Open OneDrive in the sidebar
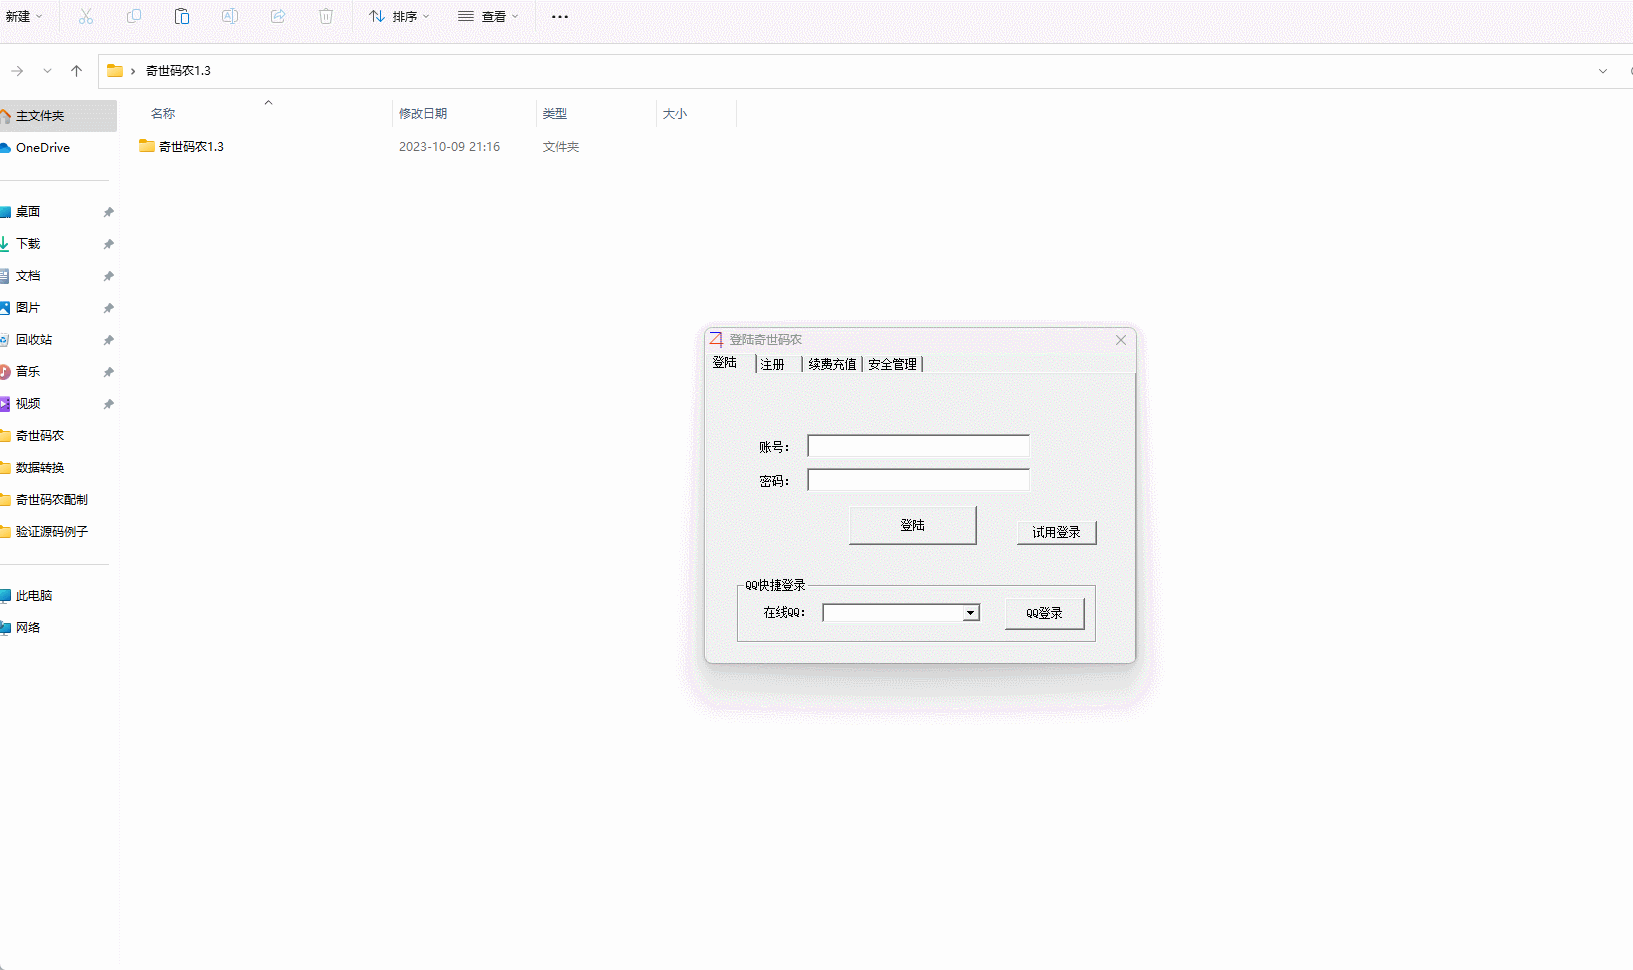The image size is (1633, 970). (43, 148)
